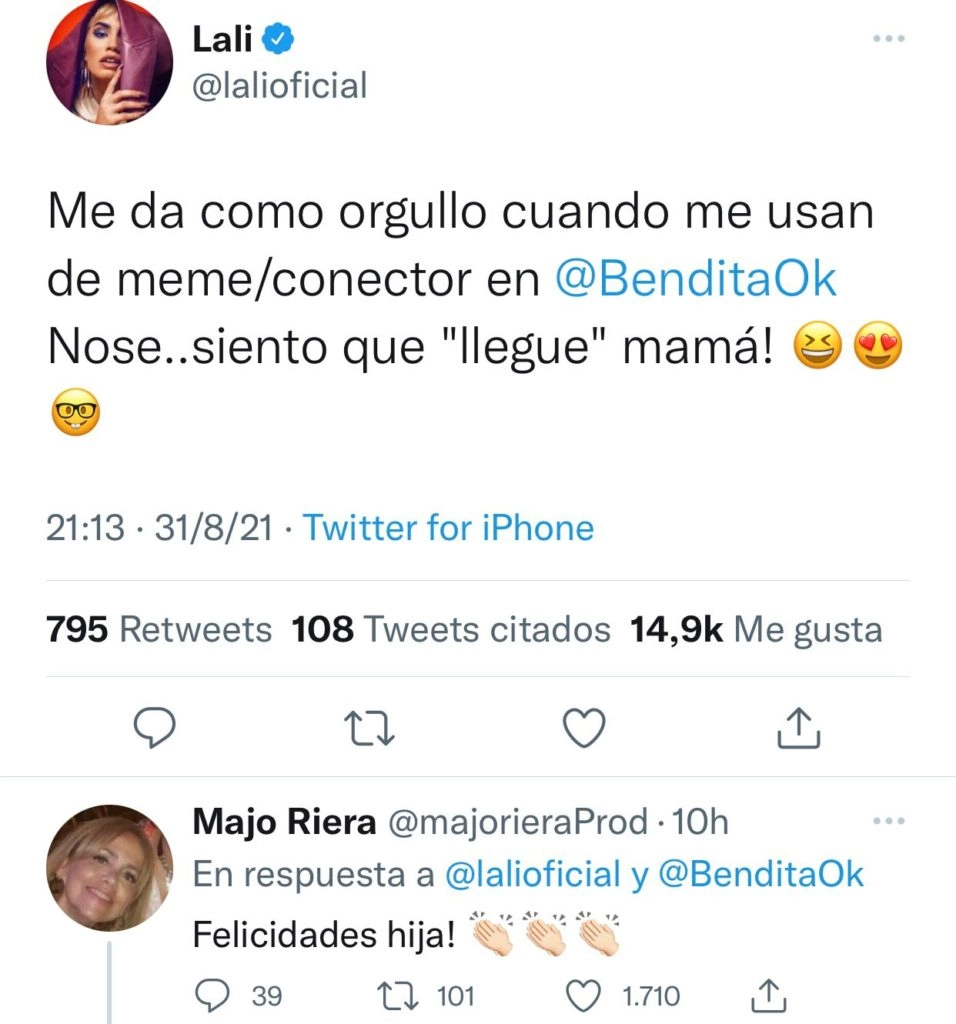
Task: Reply to Lali's main tweet
Action: 155,729
